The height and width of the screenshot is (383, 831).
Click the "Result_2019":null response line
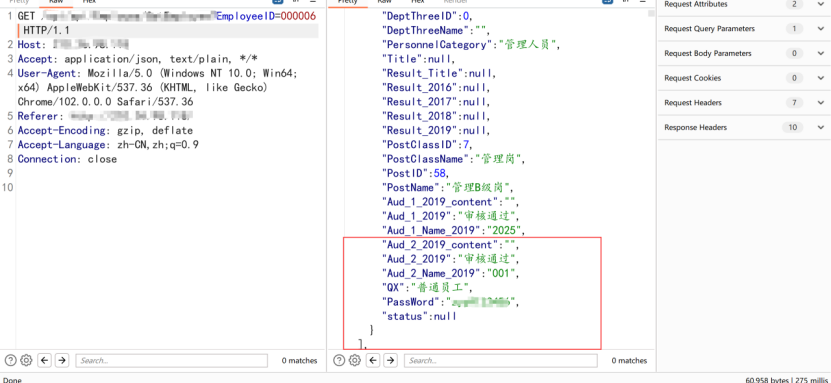(x=436, y=130)
